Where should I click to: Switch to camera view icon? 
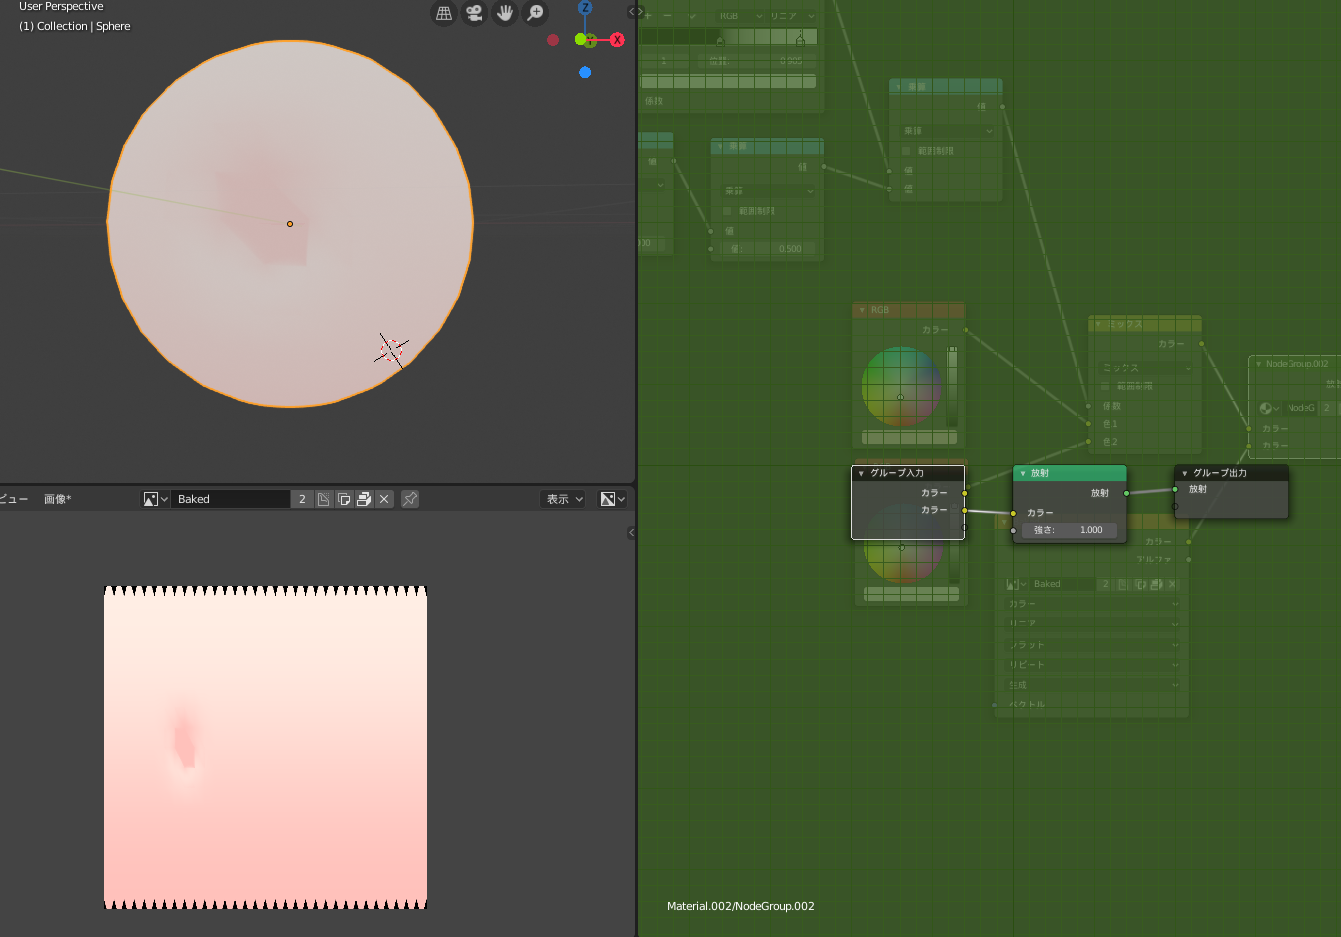474,13
